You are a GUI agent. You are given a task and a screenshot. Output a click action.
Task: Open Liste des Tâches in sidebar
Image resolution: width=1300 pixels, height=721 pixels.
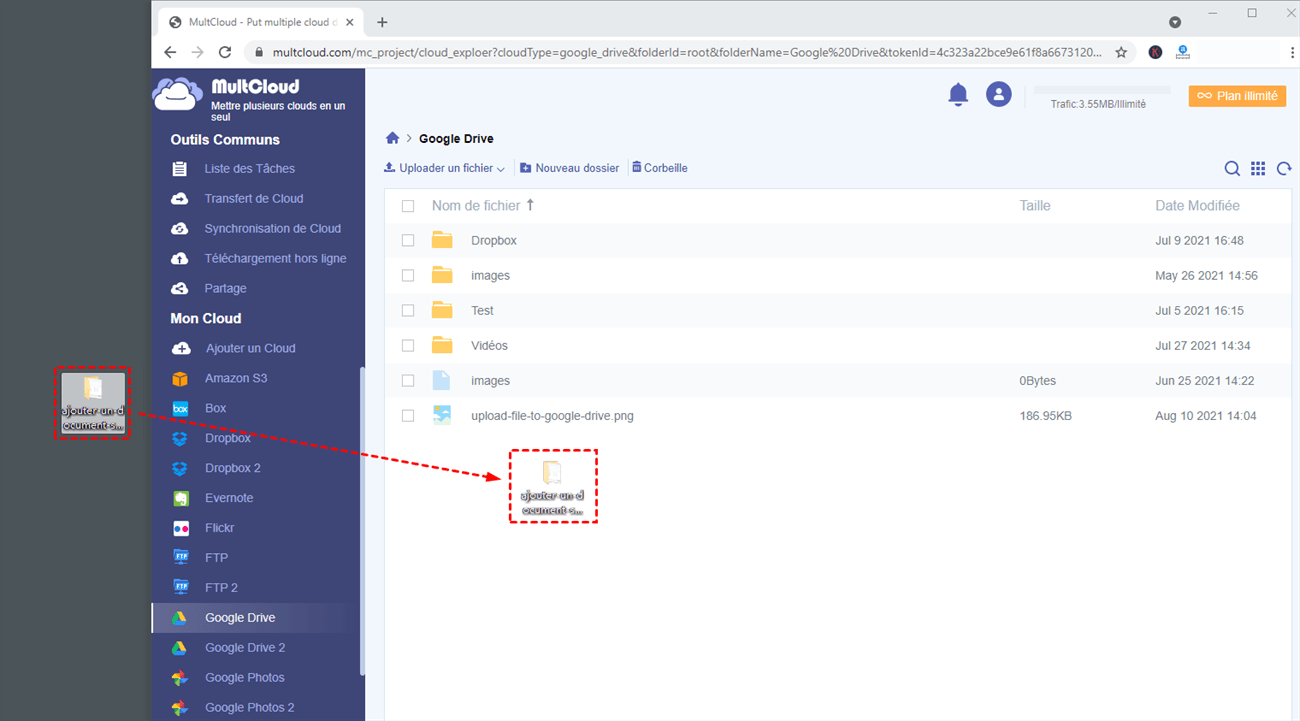pyautogui.click(x=249, y=169)
